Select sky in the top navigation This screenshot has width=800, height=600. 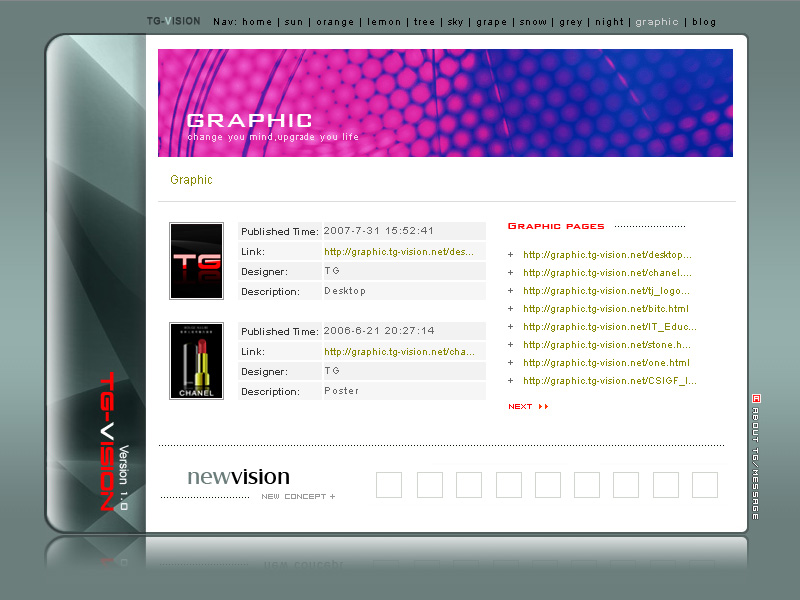coord(455,22)
